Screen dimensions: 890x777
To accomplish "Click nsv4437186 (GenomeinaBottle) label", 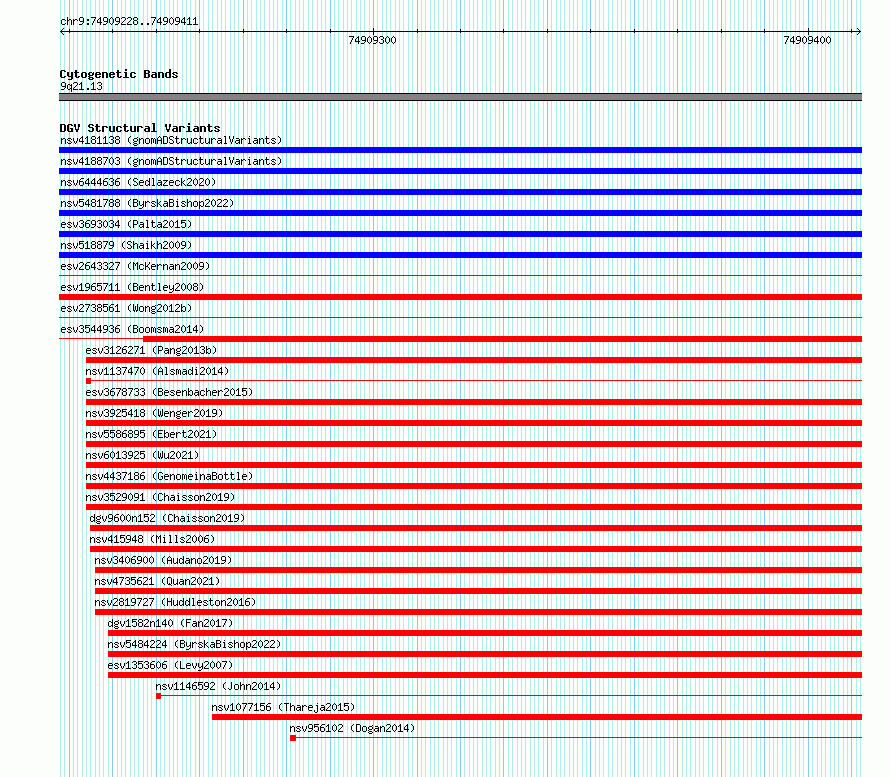I will [169, 476].
